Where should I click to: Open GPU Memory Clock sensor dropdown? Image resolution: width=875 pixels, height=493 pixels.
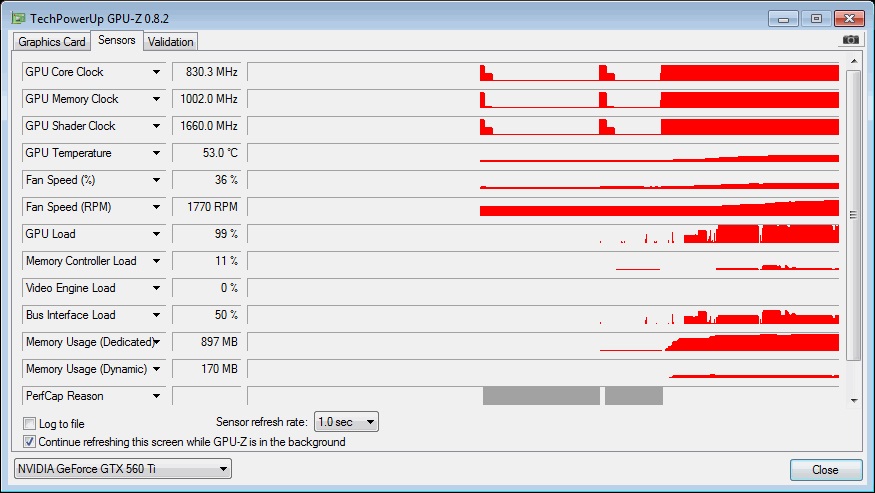click(156, 99)
